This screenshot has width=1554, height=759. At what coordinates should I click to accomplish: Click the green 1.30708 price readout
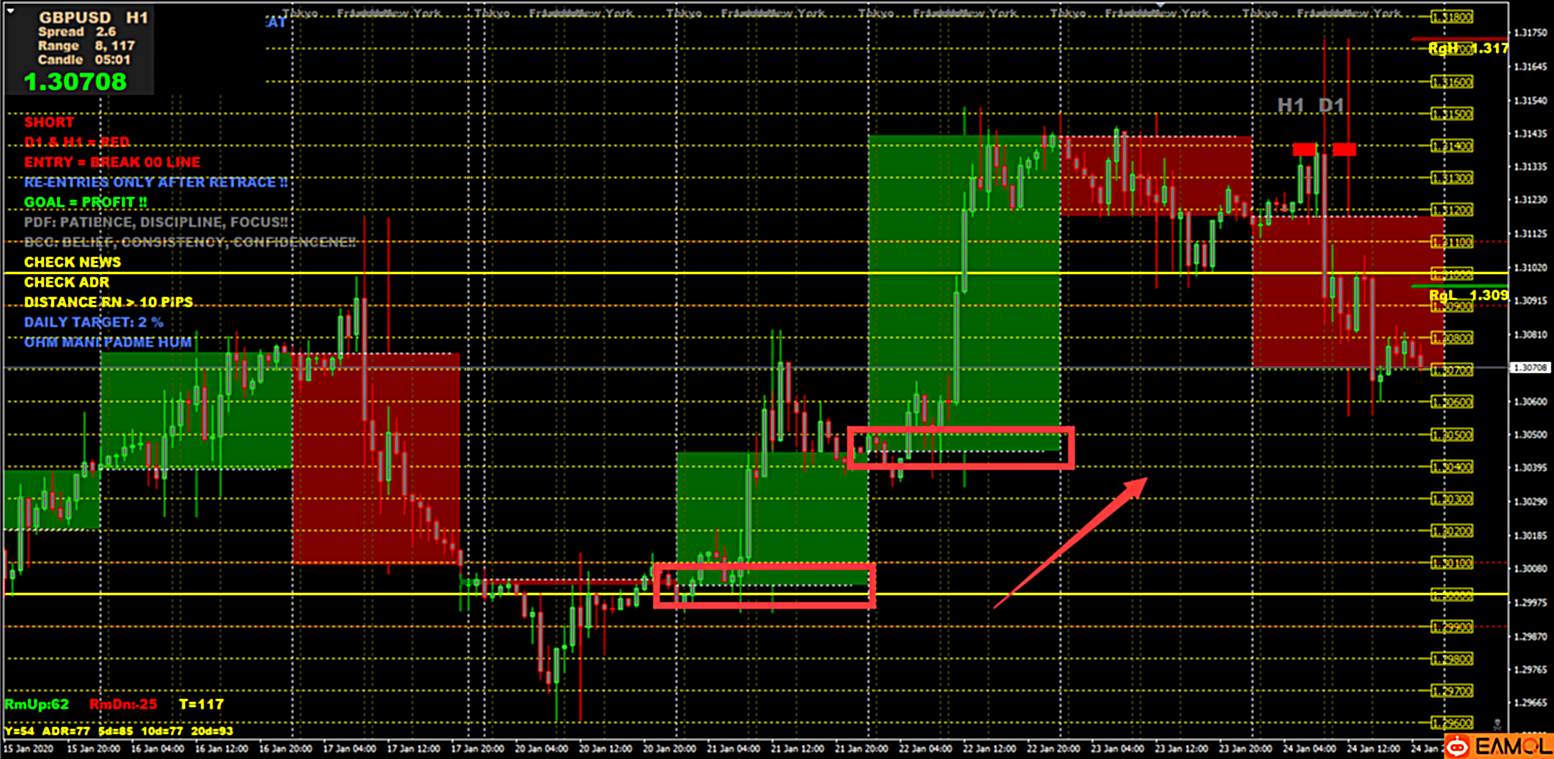point(75,82)
